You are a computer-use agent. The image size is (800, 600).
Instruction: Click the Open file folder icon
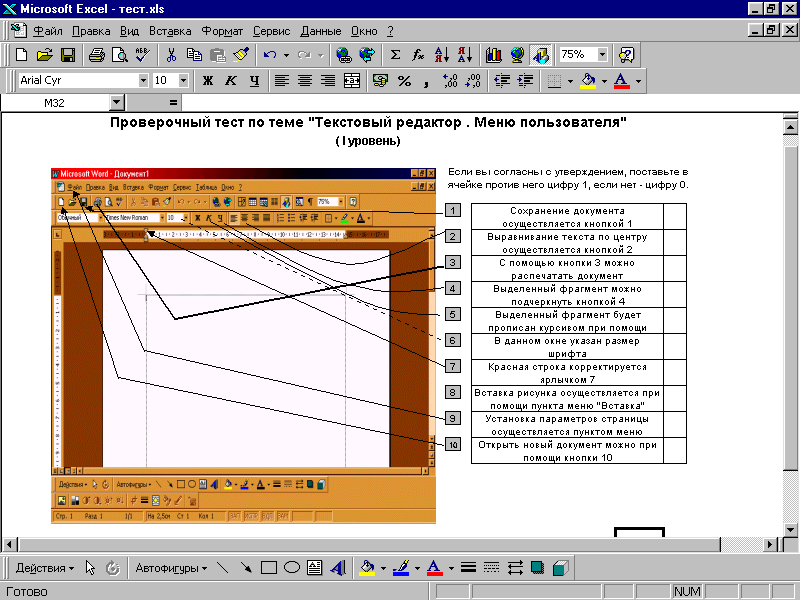[x=45, y=55]
